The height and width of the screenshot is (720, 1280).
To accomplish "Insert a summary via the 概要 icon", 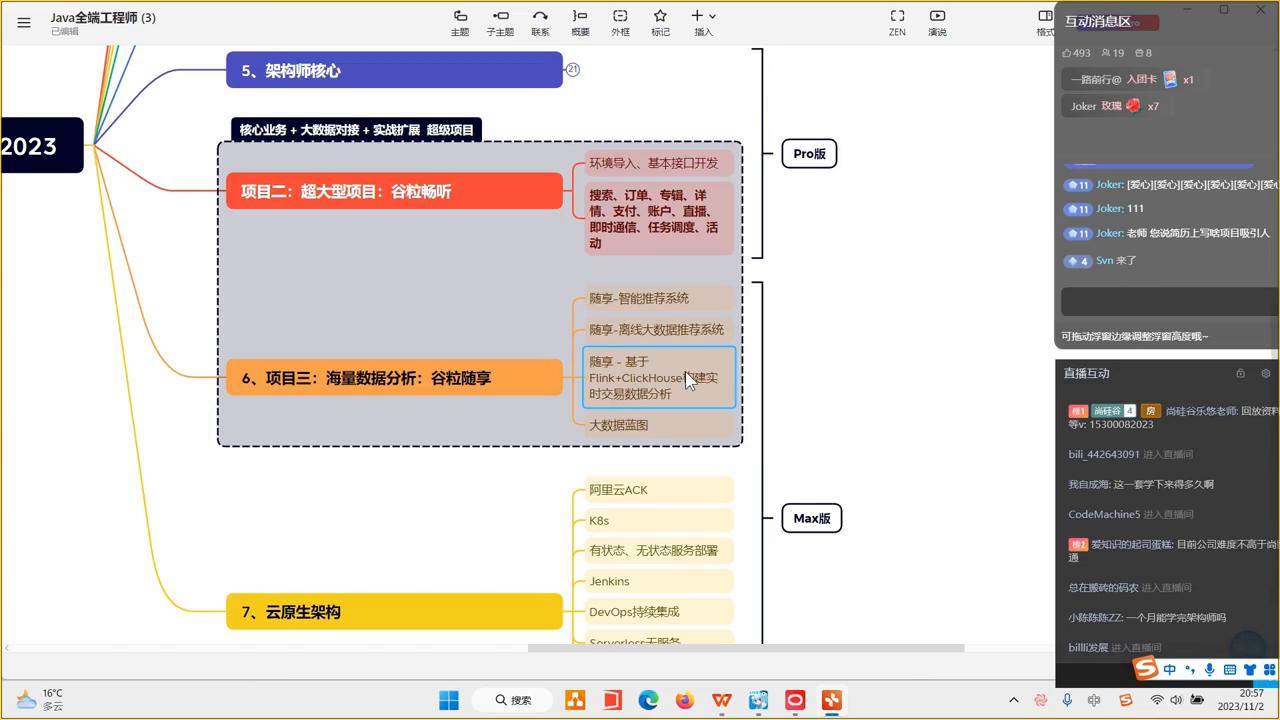I will [x=580, y=22].
